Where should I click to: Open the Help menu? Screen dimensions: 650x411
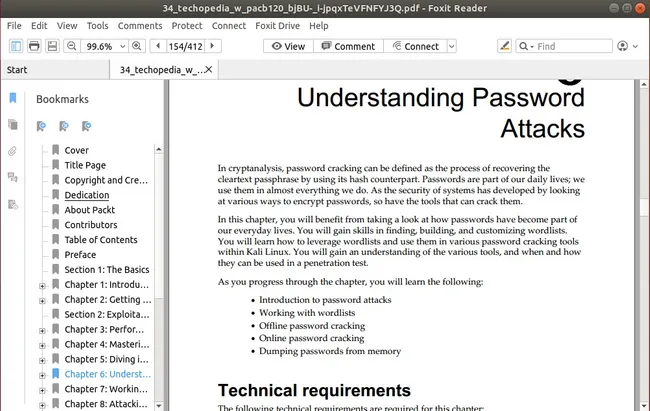pos(319,26)
